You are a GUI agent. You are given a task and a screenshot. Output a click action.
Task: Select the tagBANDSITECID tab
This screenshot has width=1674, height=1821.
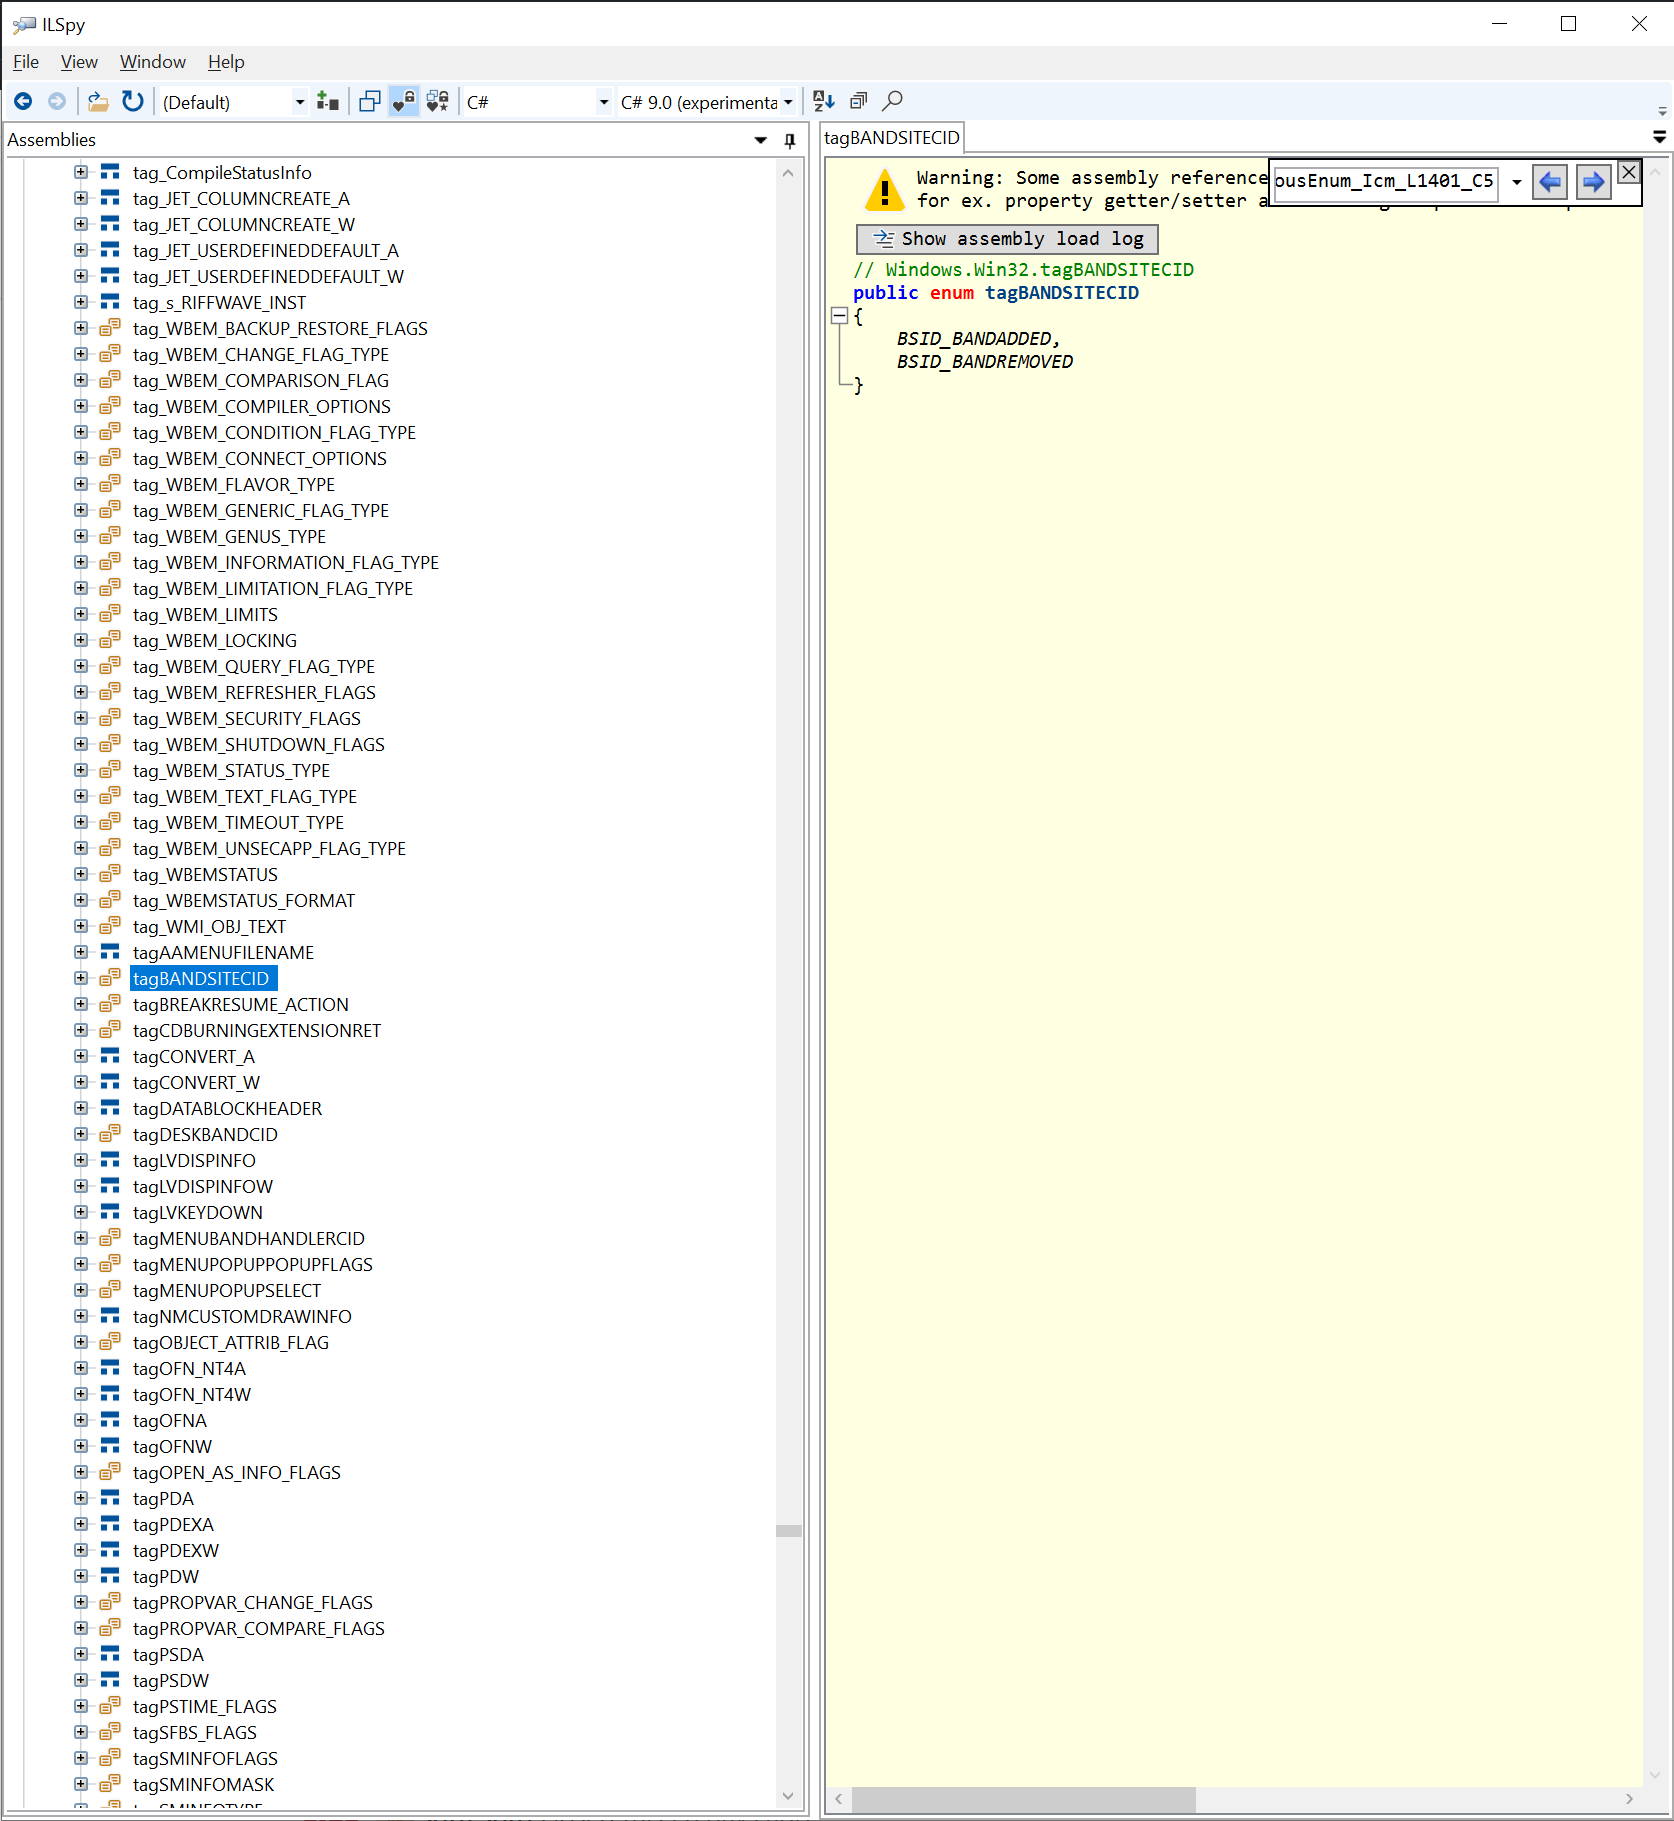click(x=890, y=137)
